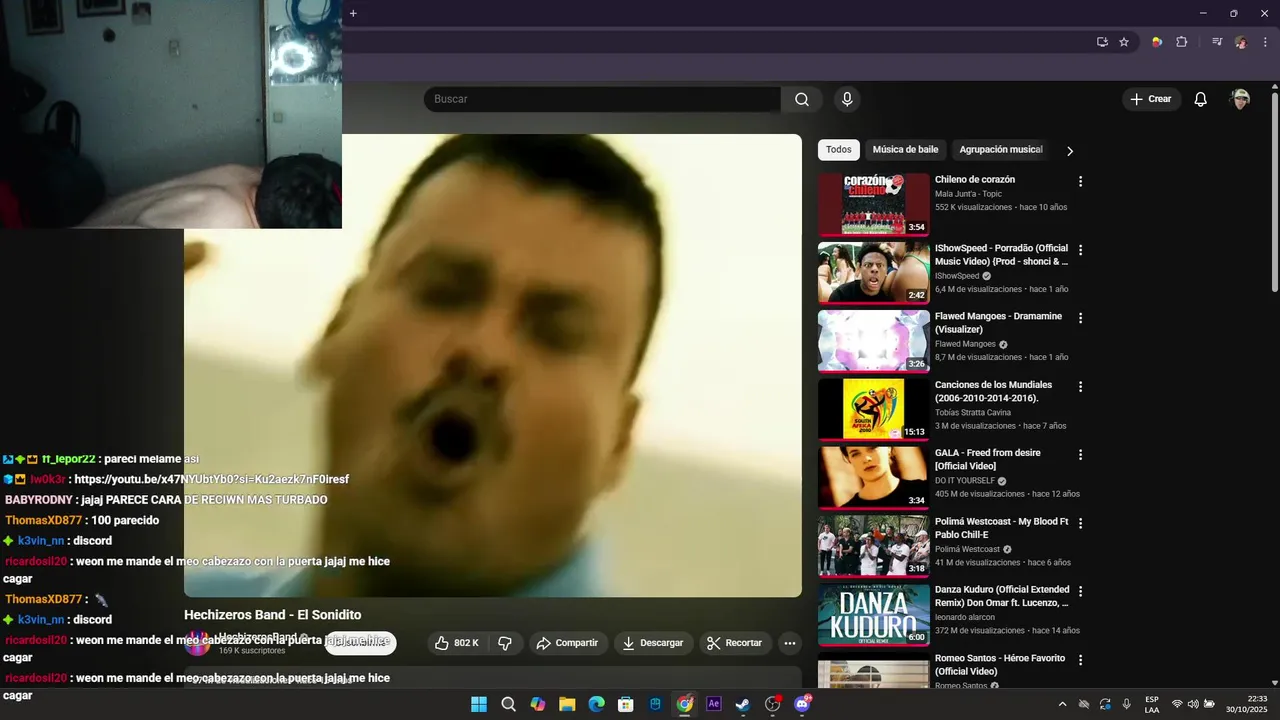
Task: Bookmark this page with the star icon
Action: [1124, 42]
